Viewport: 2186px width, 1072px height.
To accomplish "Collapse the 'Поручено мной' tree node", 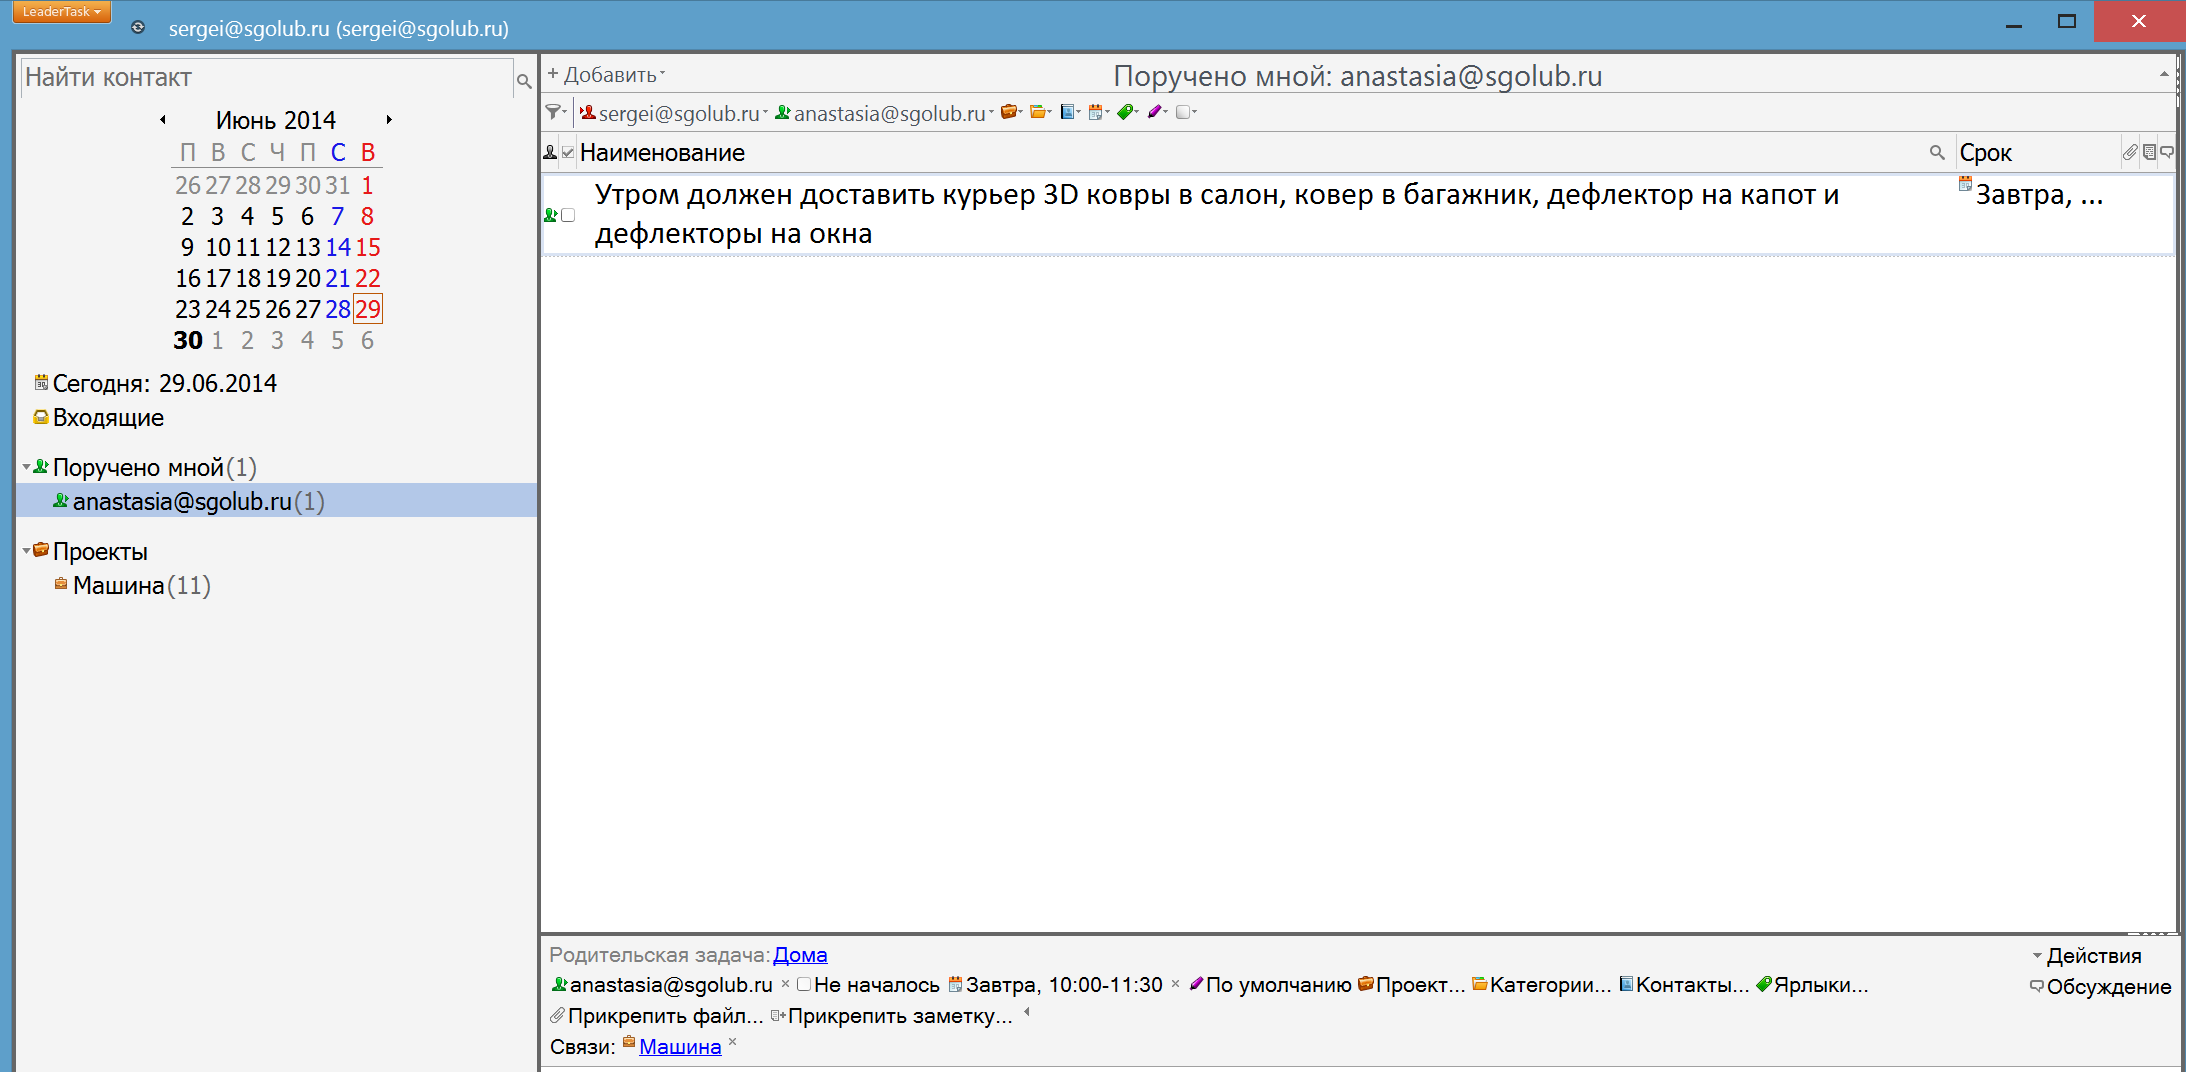I will (x=26, y=467).
